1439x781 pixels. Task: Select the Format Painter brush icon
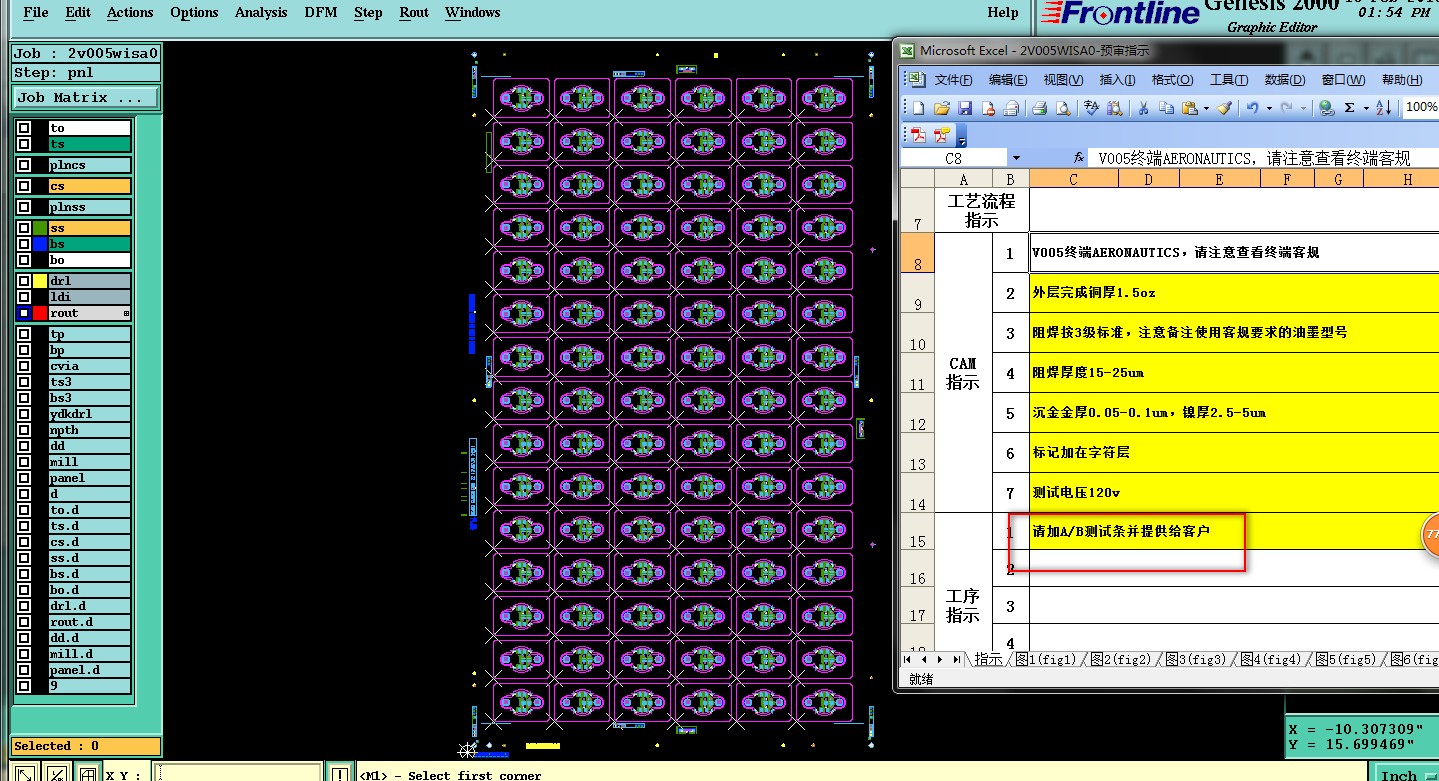click(1224, 108)
